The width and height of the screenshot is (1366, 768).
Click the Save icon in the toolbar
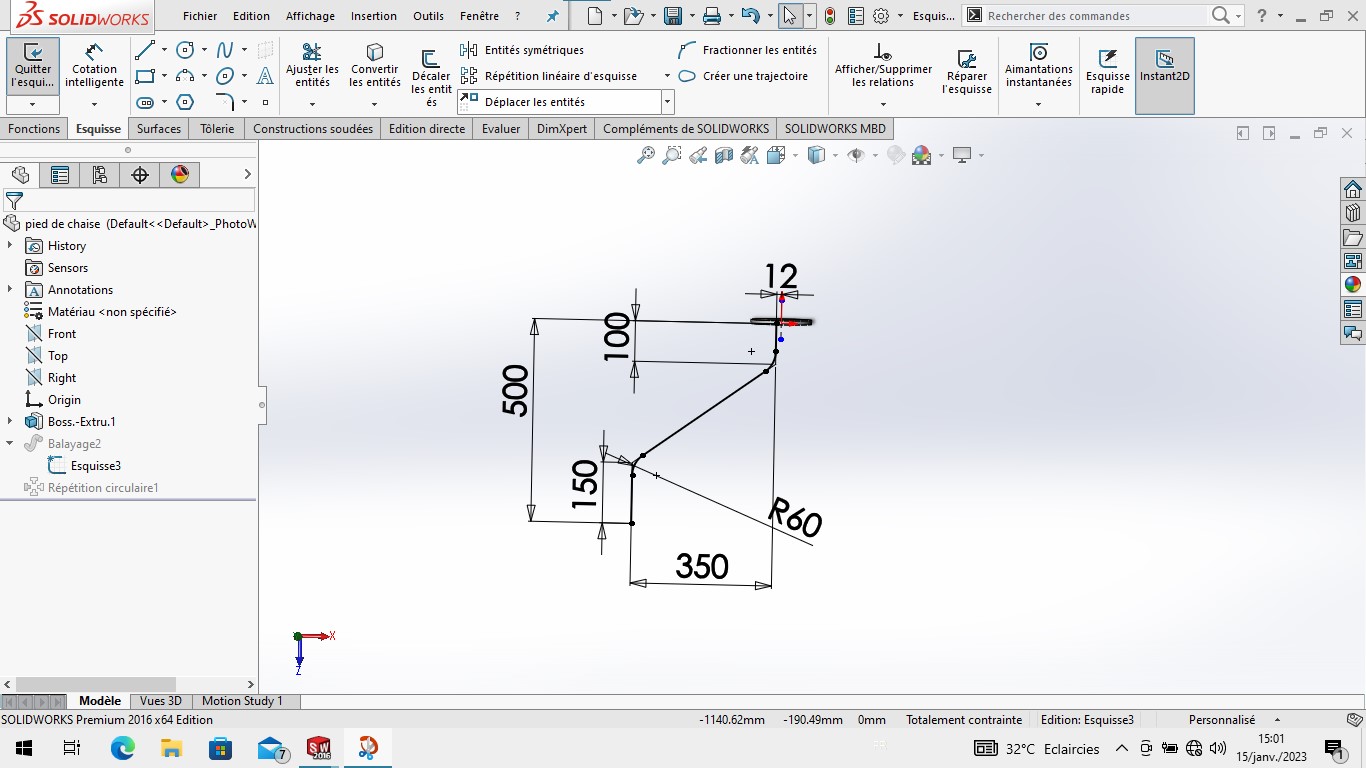coord(672,16)
